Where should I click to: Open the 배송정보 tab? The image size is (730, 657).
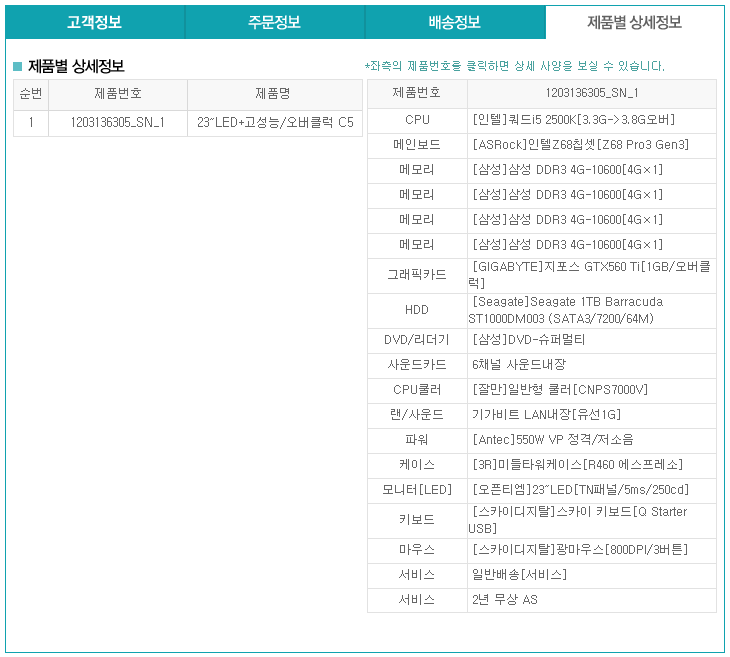[x=455, y=22]
